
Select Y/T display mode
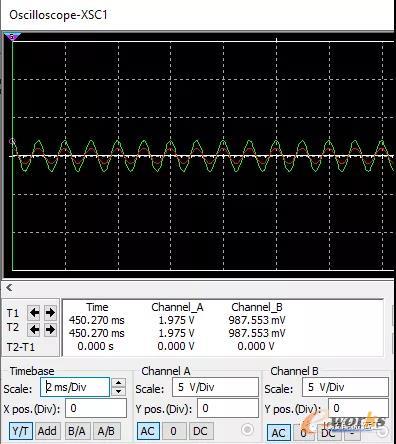tap(21, 431)
